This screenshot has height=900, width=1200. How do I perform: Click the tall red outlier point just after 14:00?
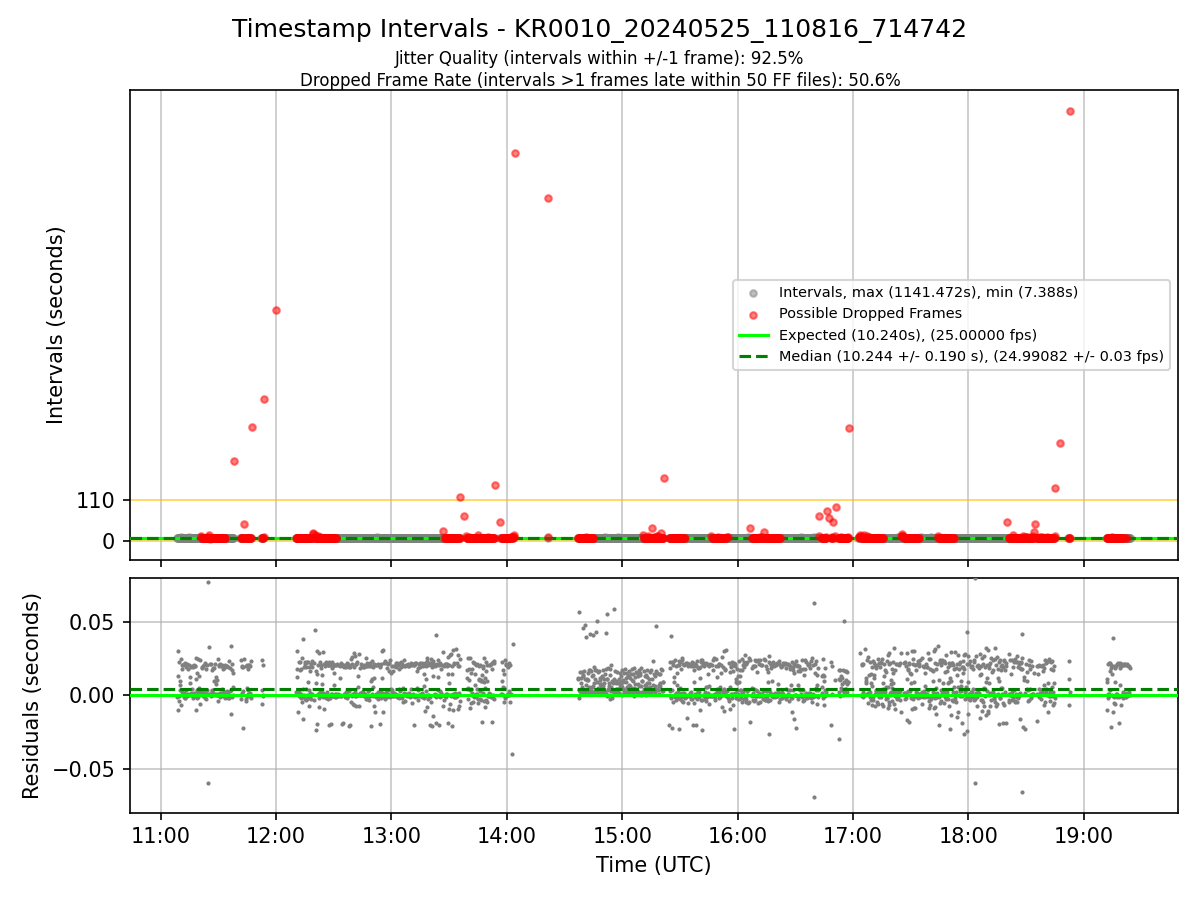tap(515, 153)
